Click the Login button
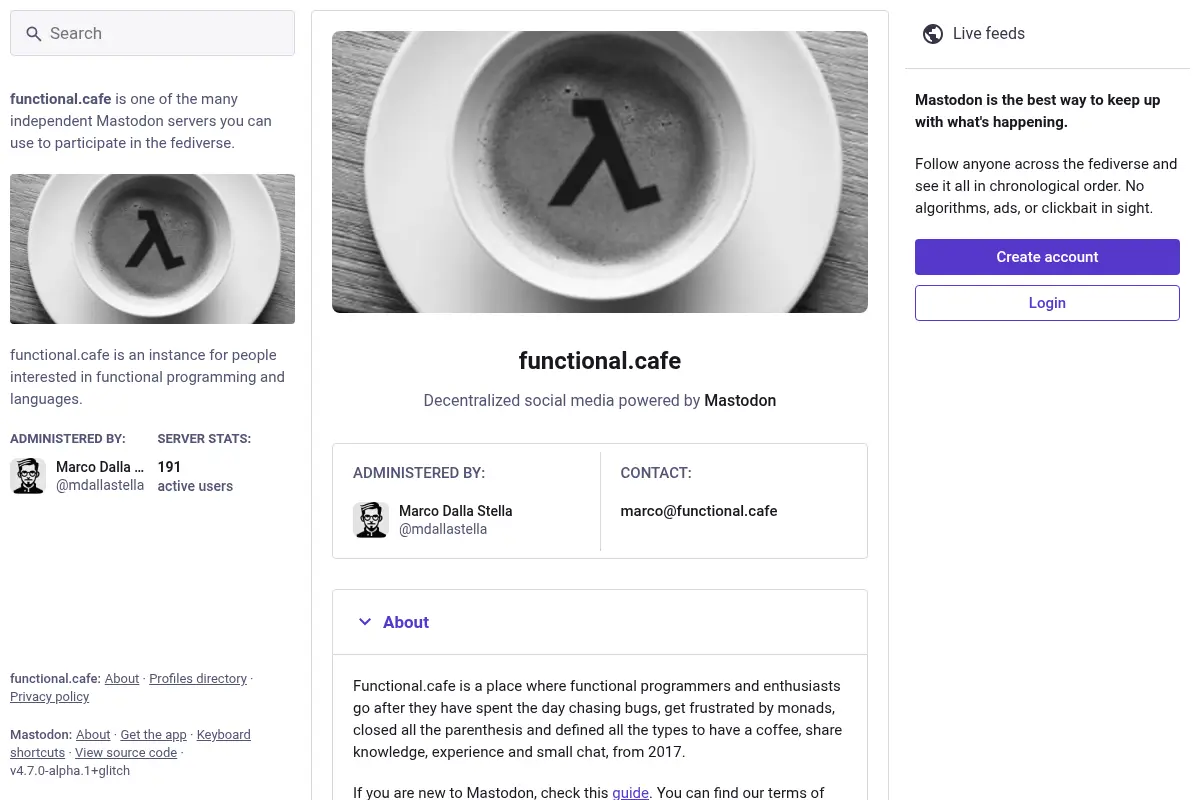 point(1047,303)
